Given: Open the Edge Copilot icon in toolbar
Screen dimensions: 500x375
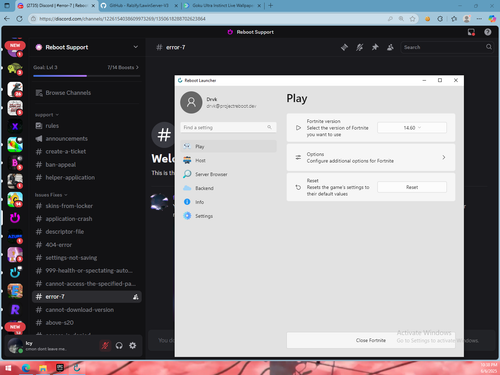Looking at the screenshot, I should (492, 19).
